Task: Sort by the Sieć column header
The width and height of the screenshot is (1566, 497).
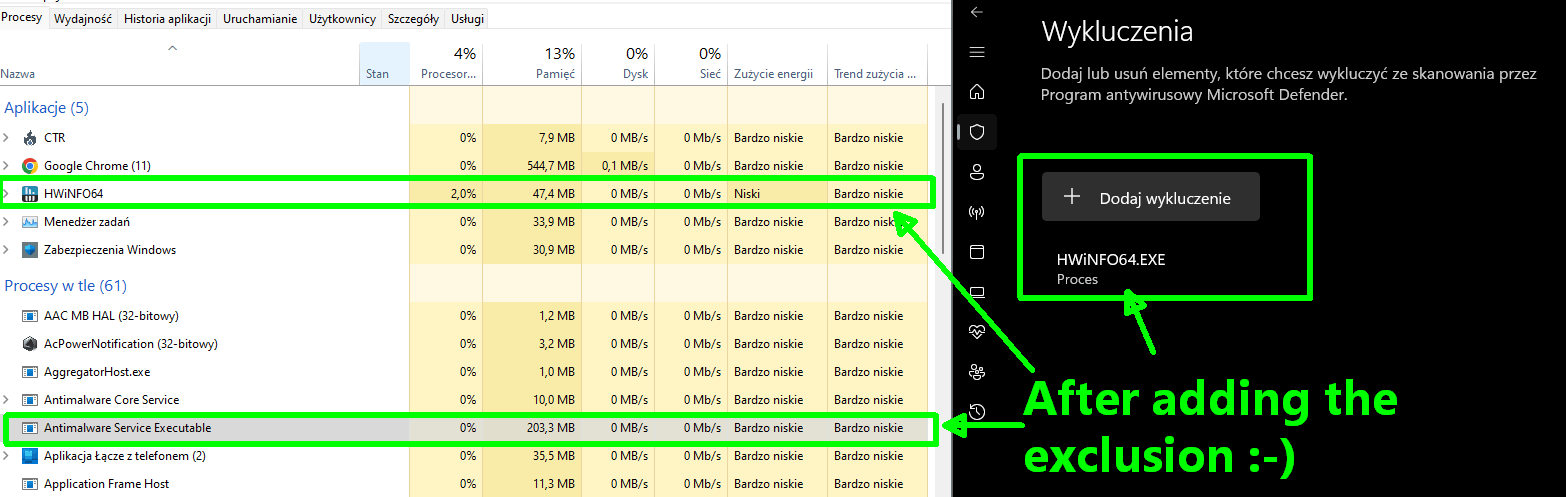Action: pyautogui.click(x=691, y=63)
